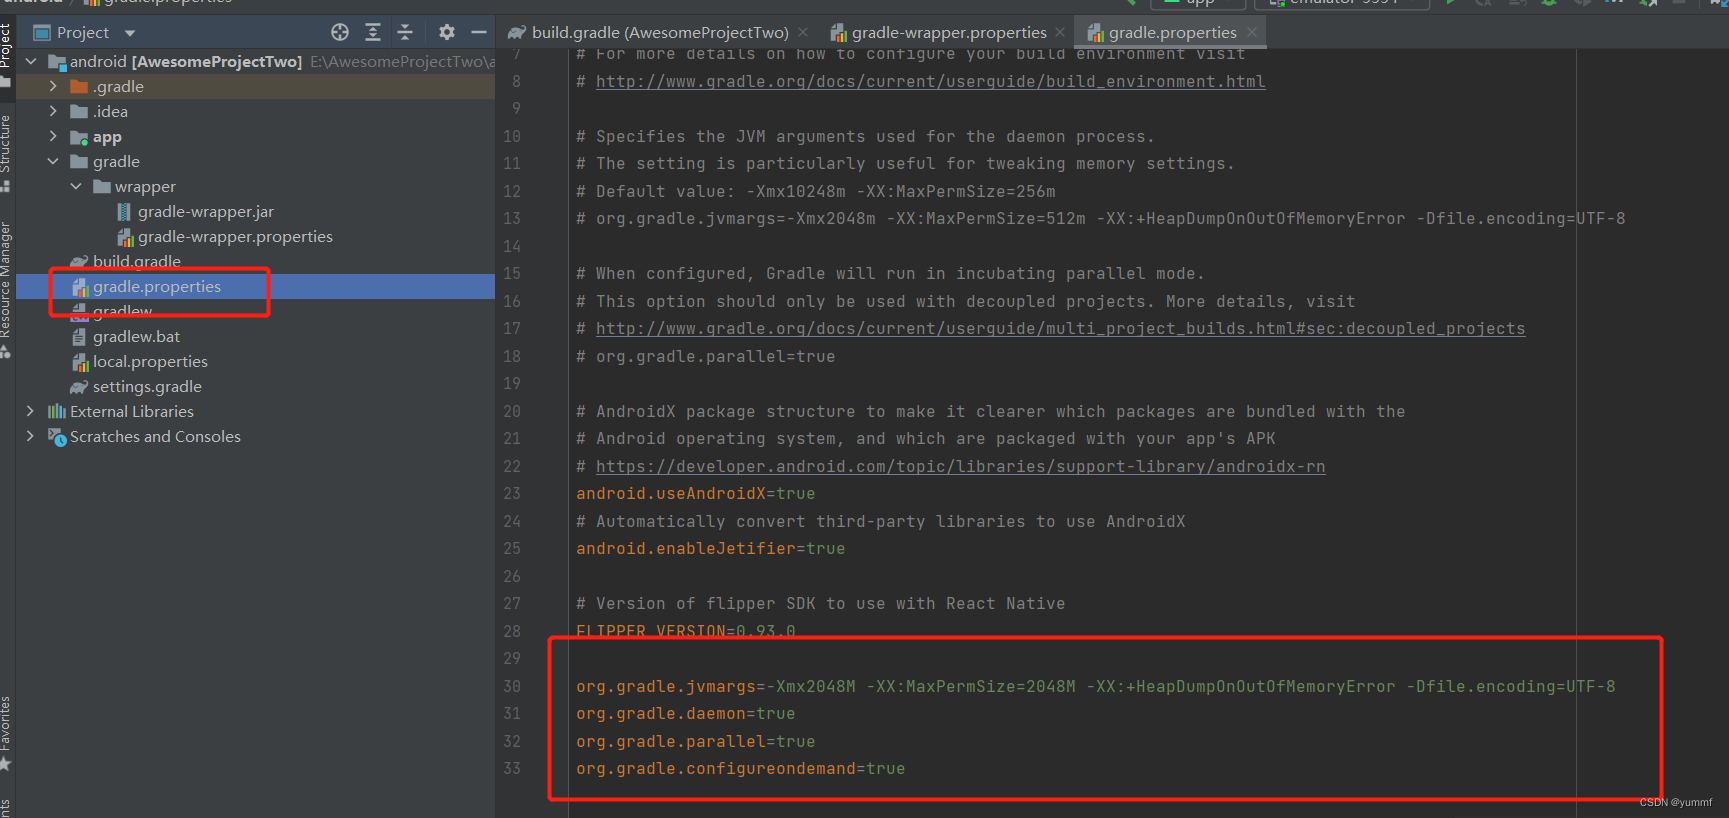The image size is (1729, 818).
Task: Switch to gradle-wrapper.properties tab
Action: 948,32
